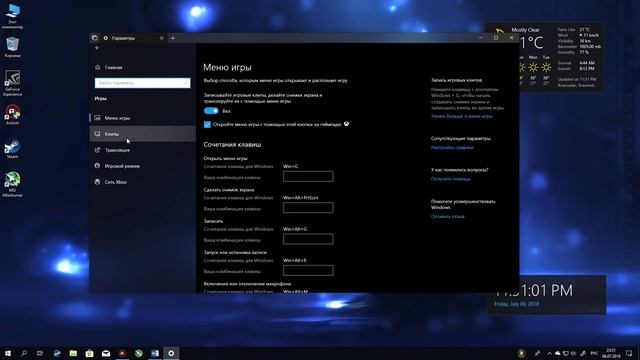Click the Клипы sidebar icon
The width and height of the screenshot is (640, 360).
click(98, 134)
